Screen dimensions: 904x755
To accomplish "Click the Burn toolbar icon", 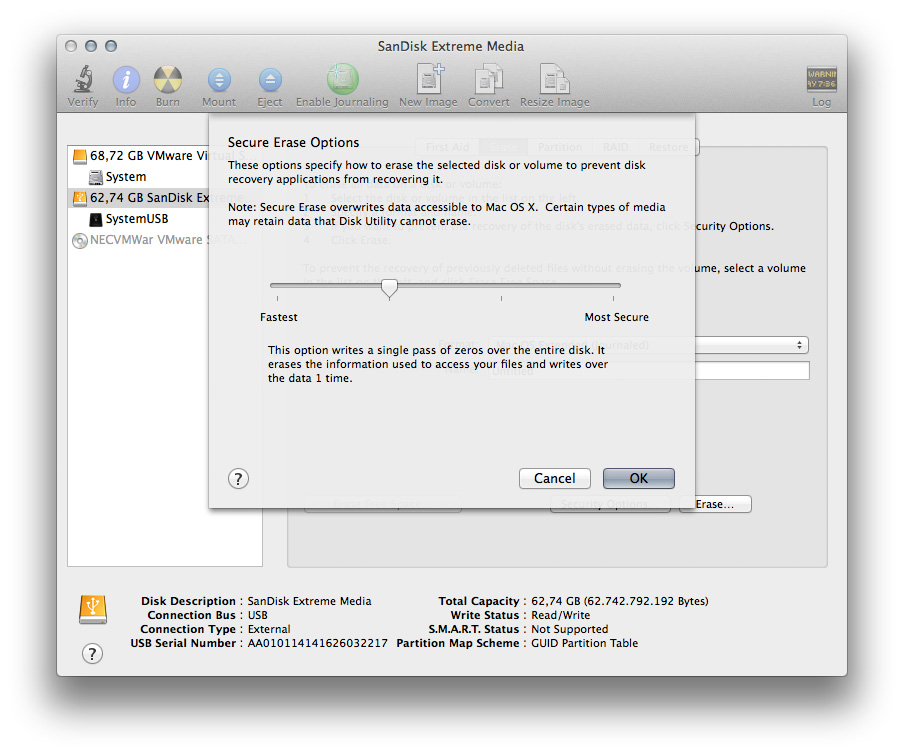I will pos(168,80).
